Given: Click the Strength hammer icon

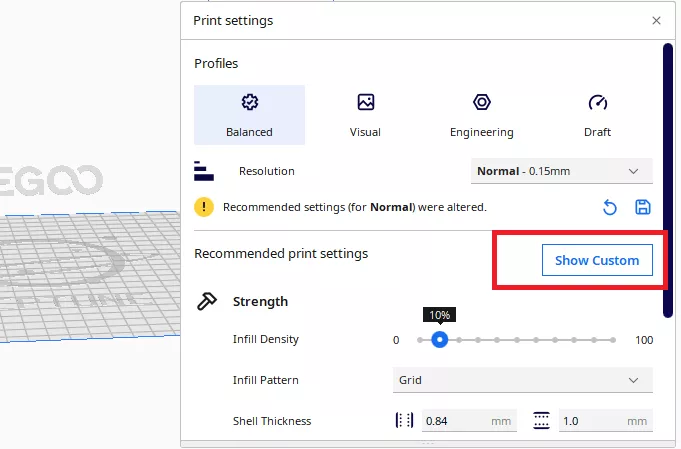Looking at the screenshot, I should click(207, 301).
